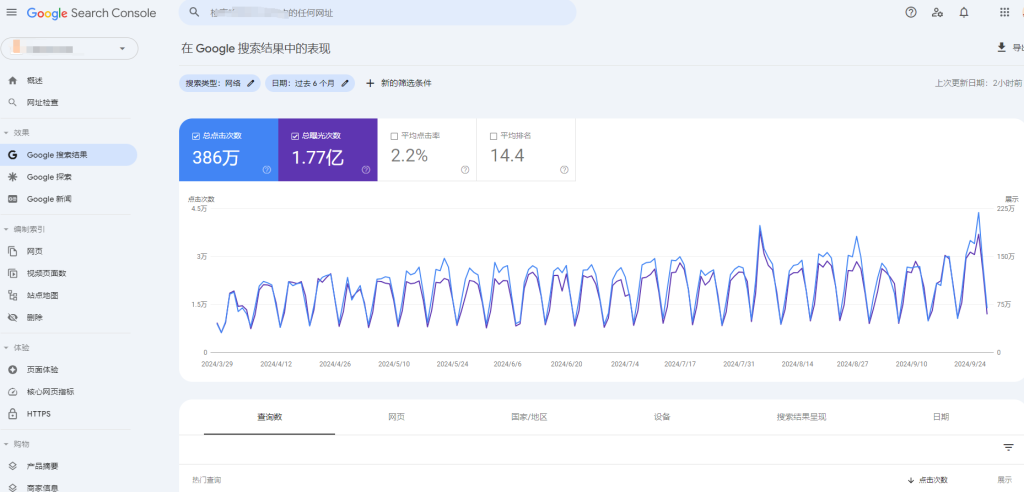
Task: Click the help icon on 总点击次数 card
Action: click(267, 170)
